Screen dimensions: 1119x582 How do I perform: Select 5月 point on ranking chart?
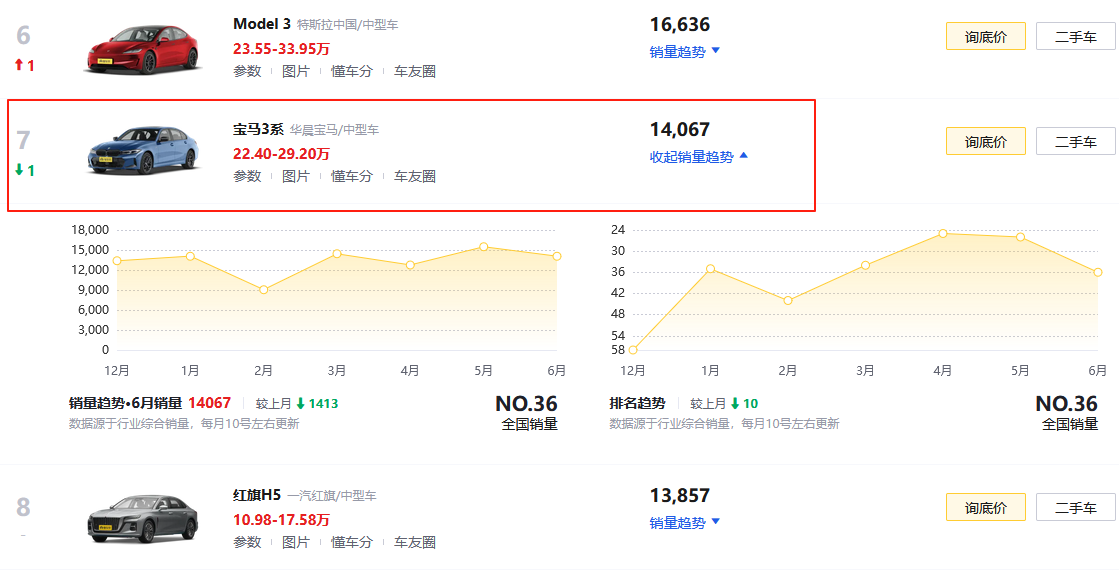(x=1021, y=237)
